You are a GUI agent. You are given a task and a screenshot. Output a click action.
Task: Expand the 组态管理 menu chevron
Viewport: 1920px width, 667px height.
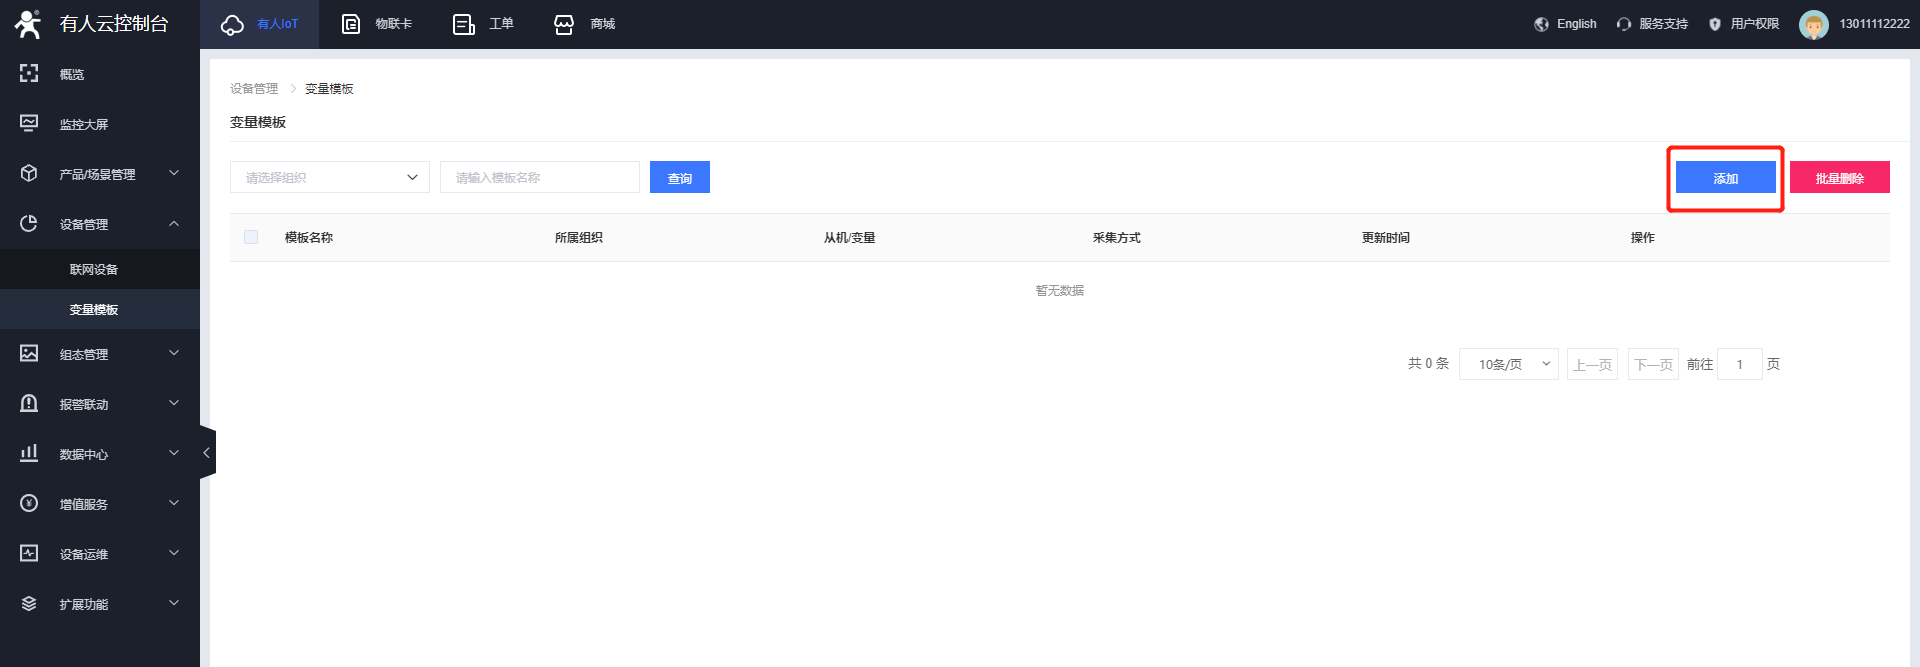click(174, 353)
